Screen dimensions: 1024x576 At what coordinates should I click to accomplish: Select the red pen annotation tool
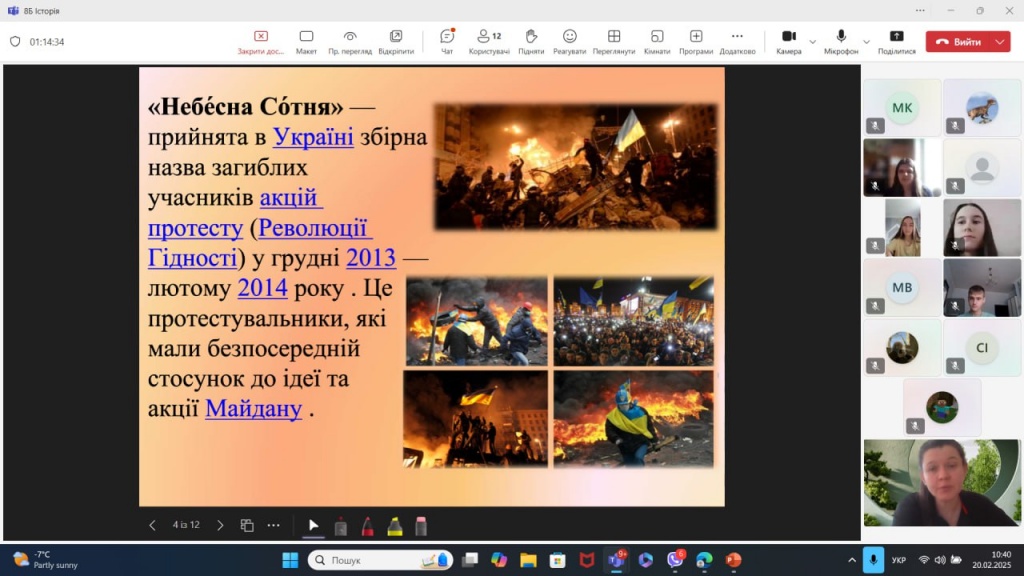pos(367,526)
